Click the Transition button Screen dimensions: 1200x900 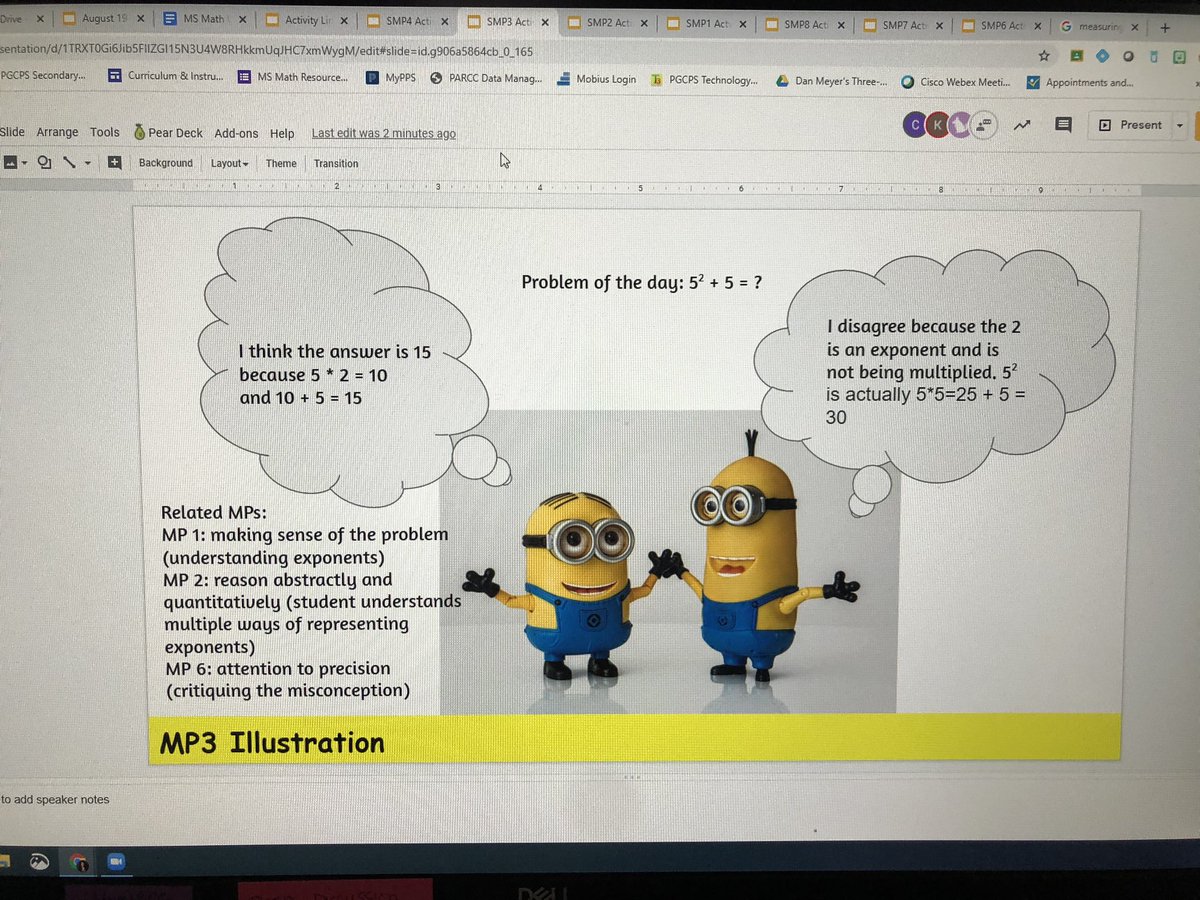(336, 163)
